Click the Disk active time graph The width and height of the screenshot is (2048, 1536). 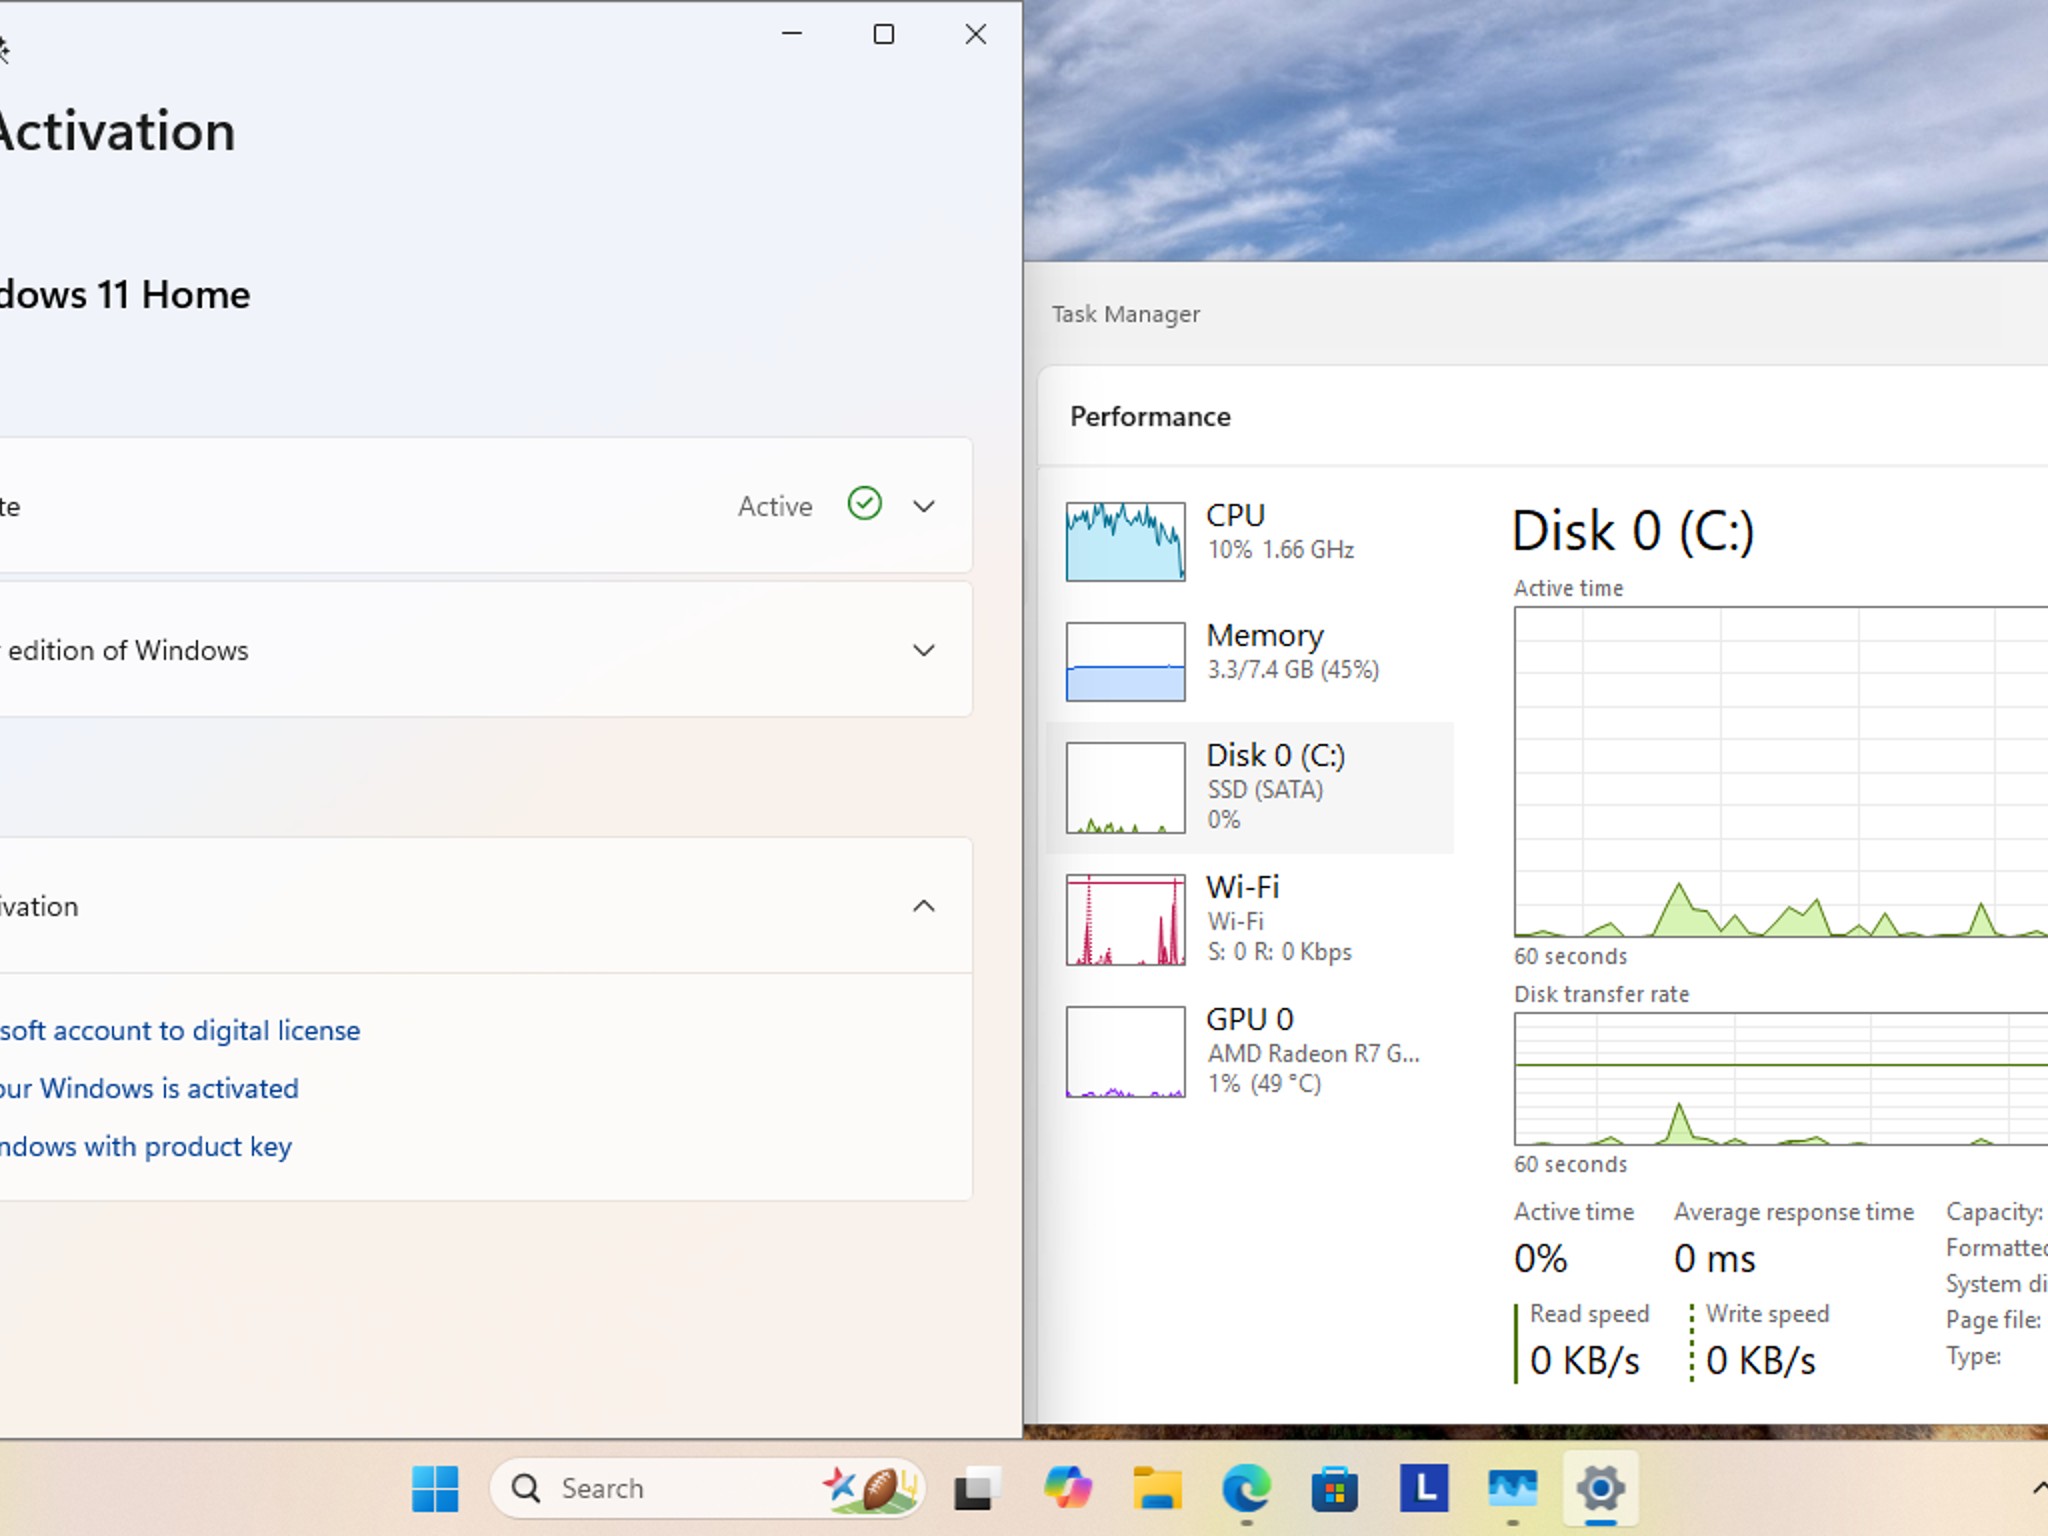pyautogui.click(x=1781, y=772)
